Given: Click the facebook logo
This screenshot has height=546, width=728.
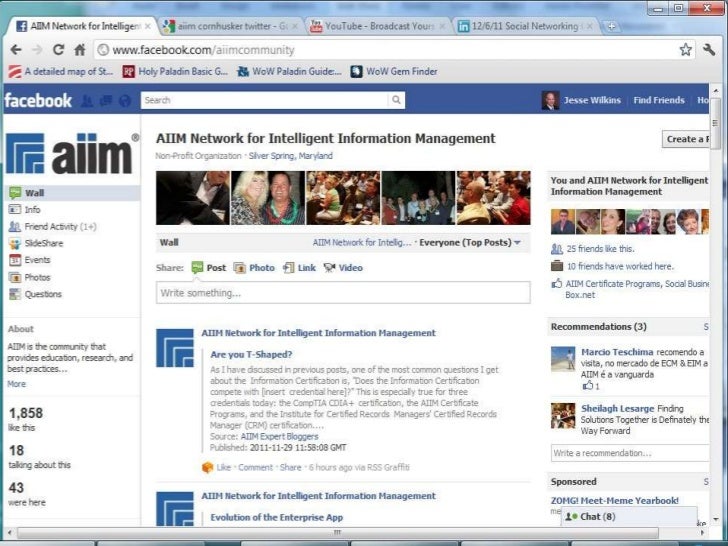Looking at the screenshot, I should 38,100.
